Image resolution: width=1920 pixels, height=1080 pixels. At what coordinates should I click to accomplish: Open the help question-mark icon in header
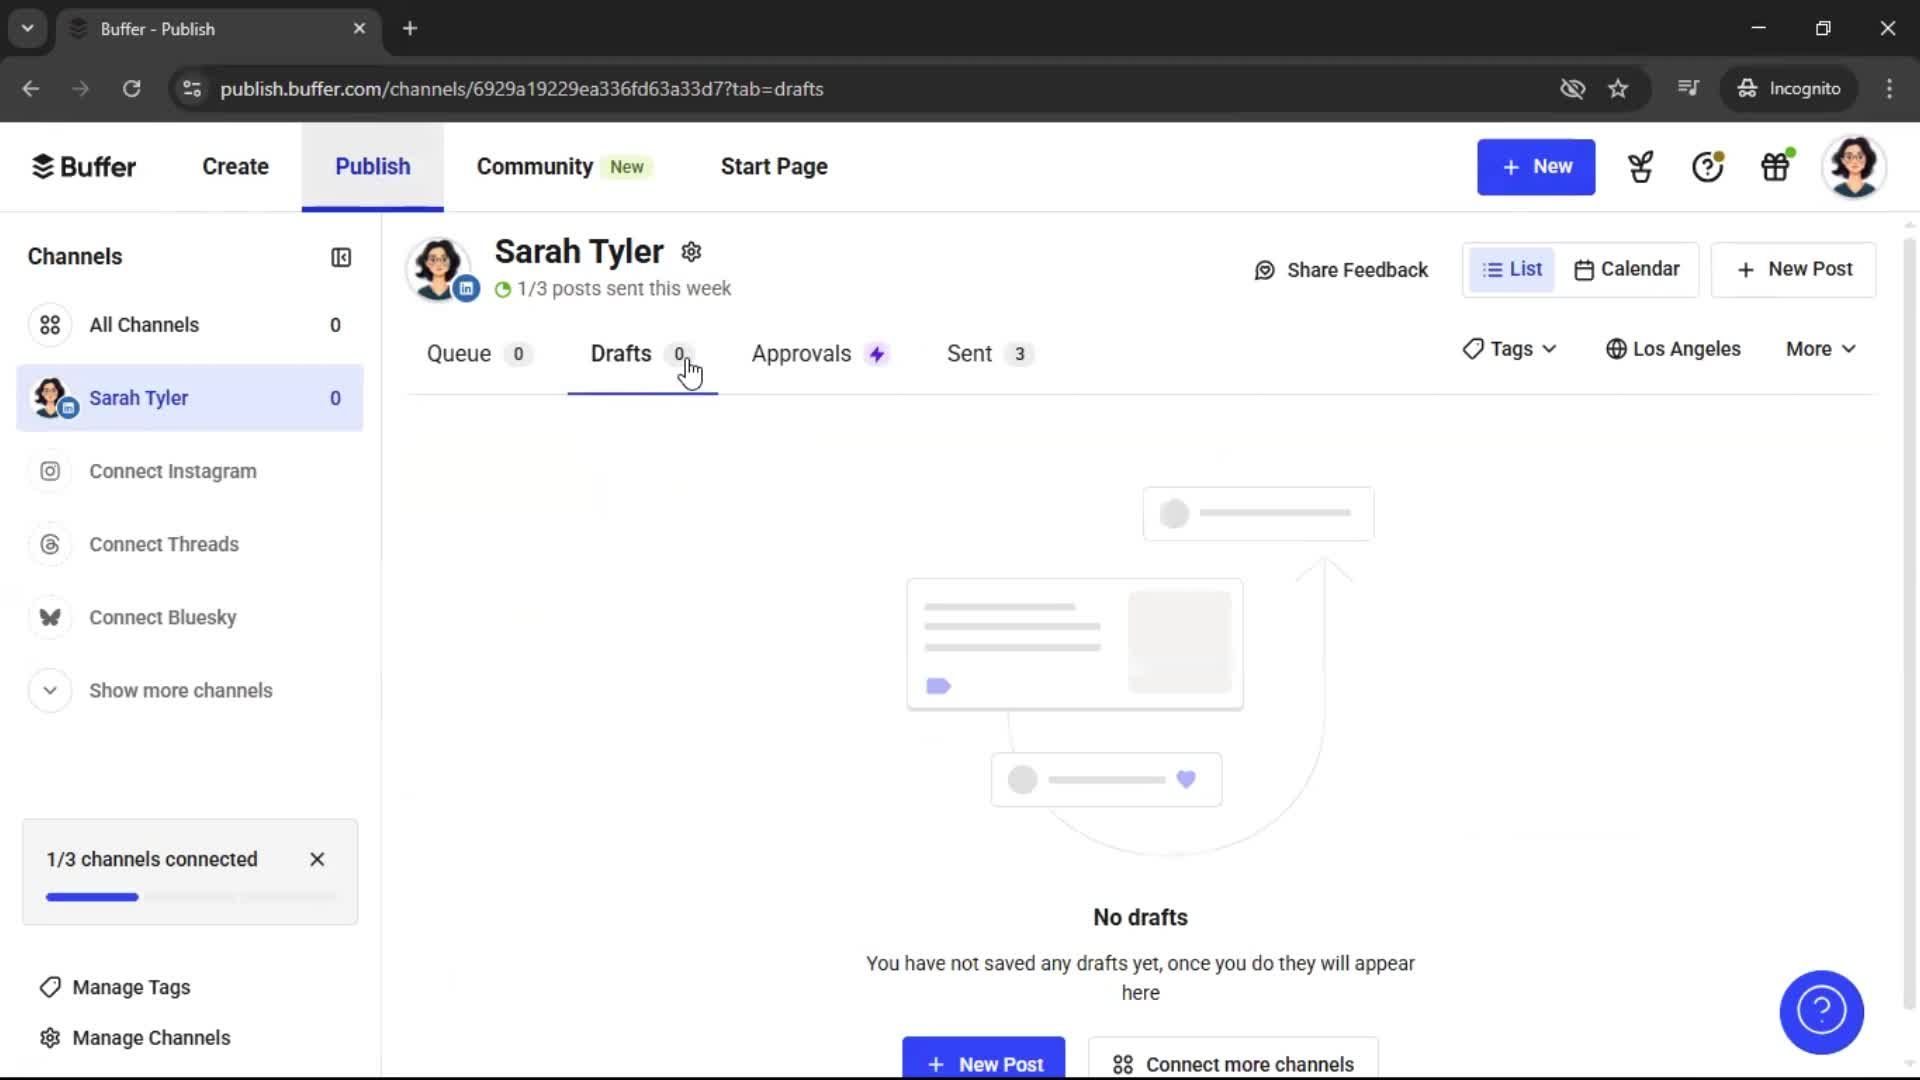coord(1707,167)
